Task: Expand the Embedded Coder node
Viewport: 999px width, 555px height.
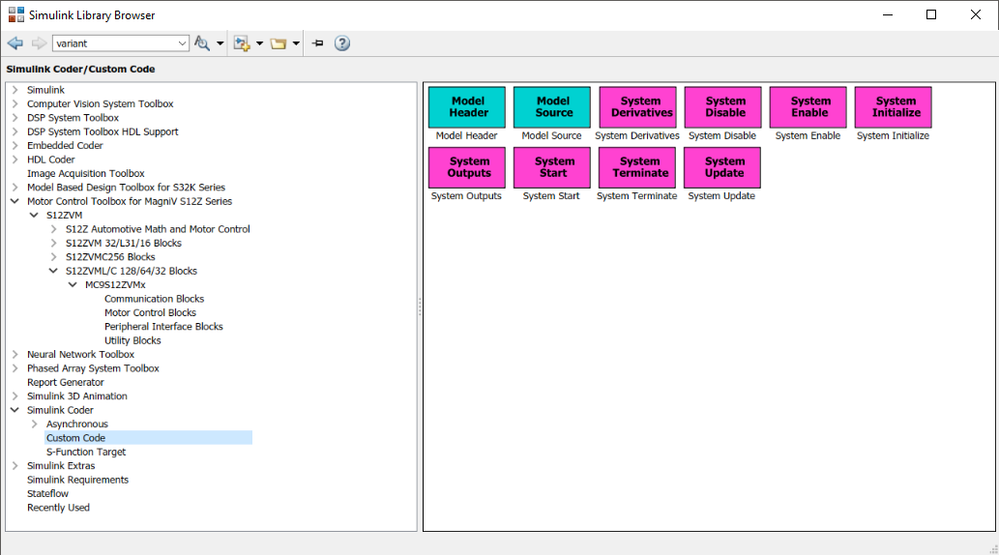Action: click(15, 145)
